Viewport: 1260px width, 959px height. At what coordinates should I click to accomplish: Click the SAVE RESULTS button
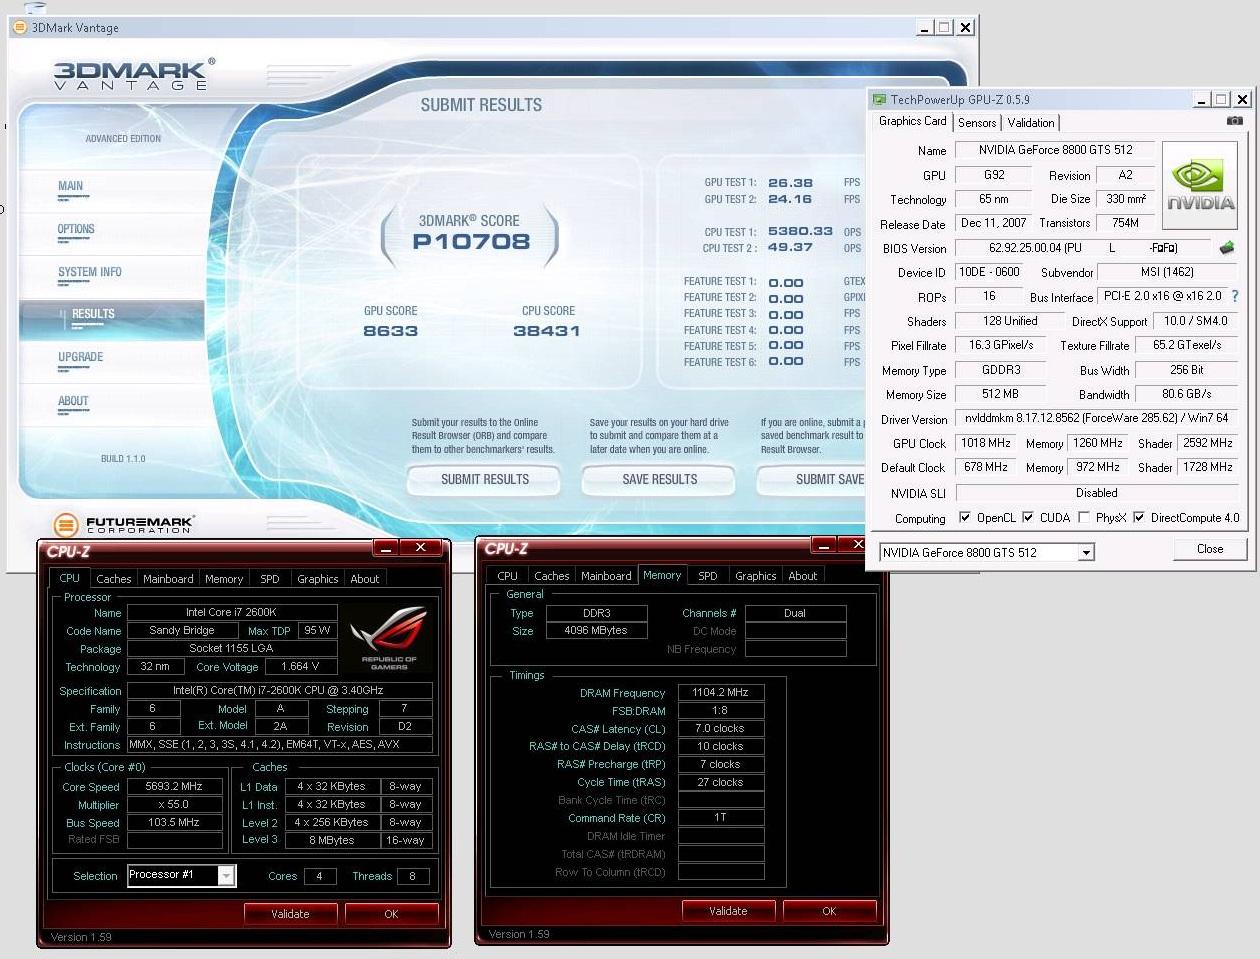(x=659, y=480)
